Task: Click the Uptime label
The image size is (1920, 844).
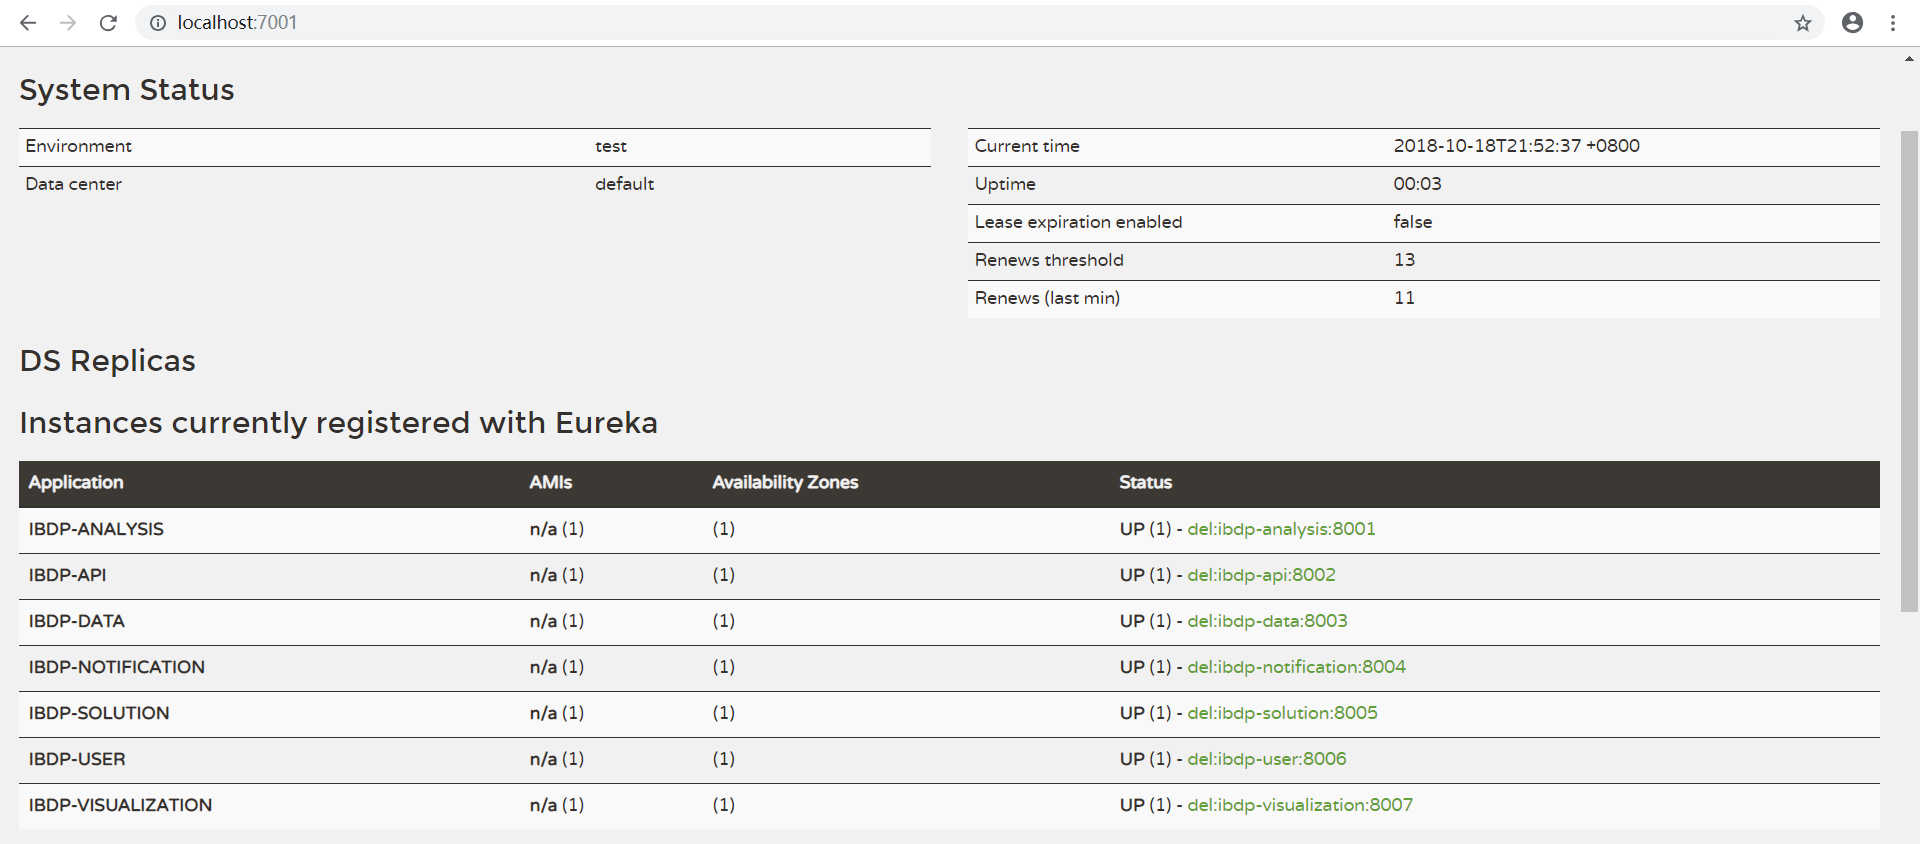Action: click(1005, 184)
